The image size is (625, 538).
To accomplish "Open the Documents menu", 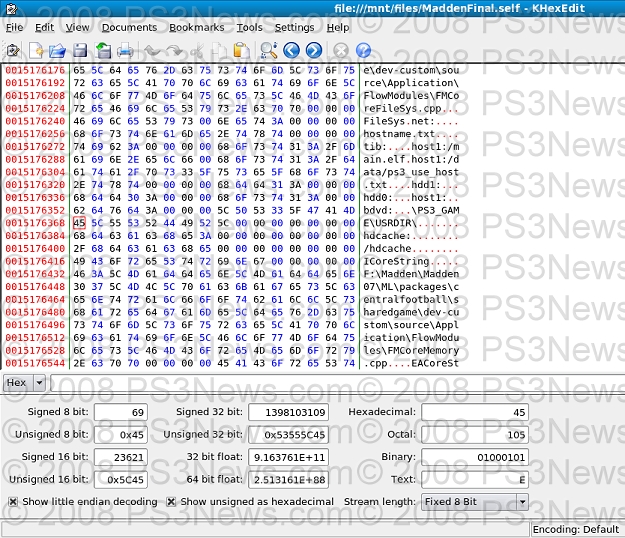I will point(129,27).
